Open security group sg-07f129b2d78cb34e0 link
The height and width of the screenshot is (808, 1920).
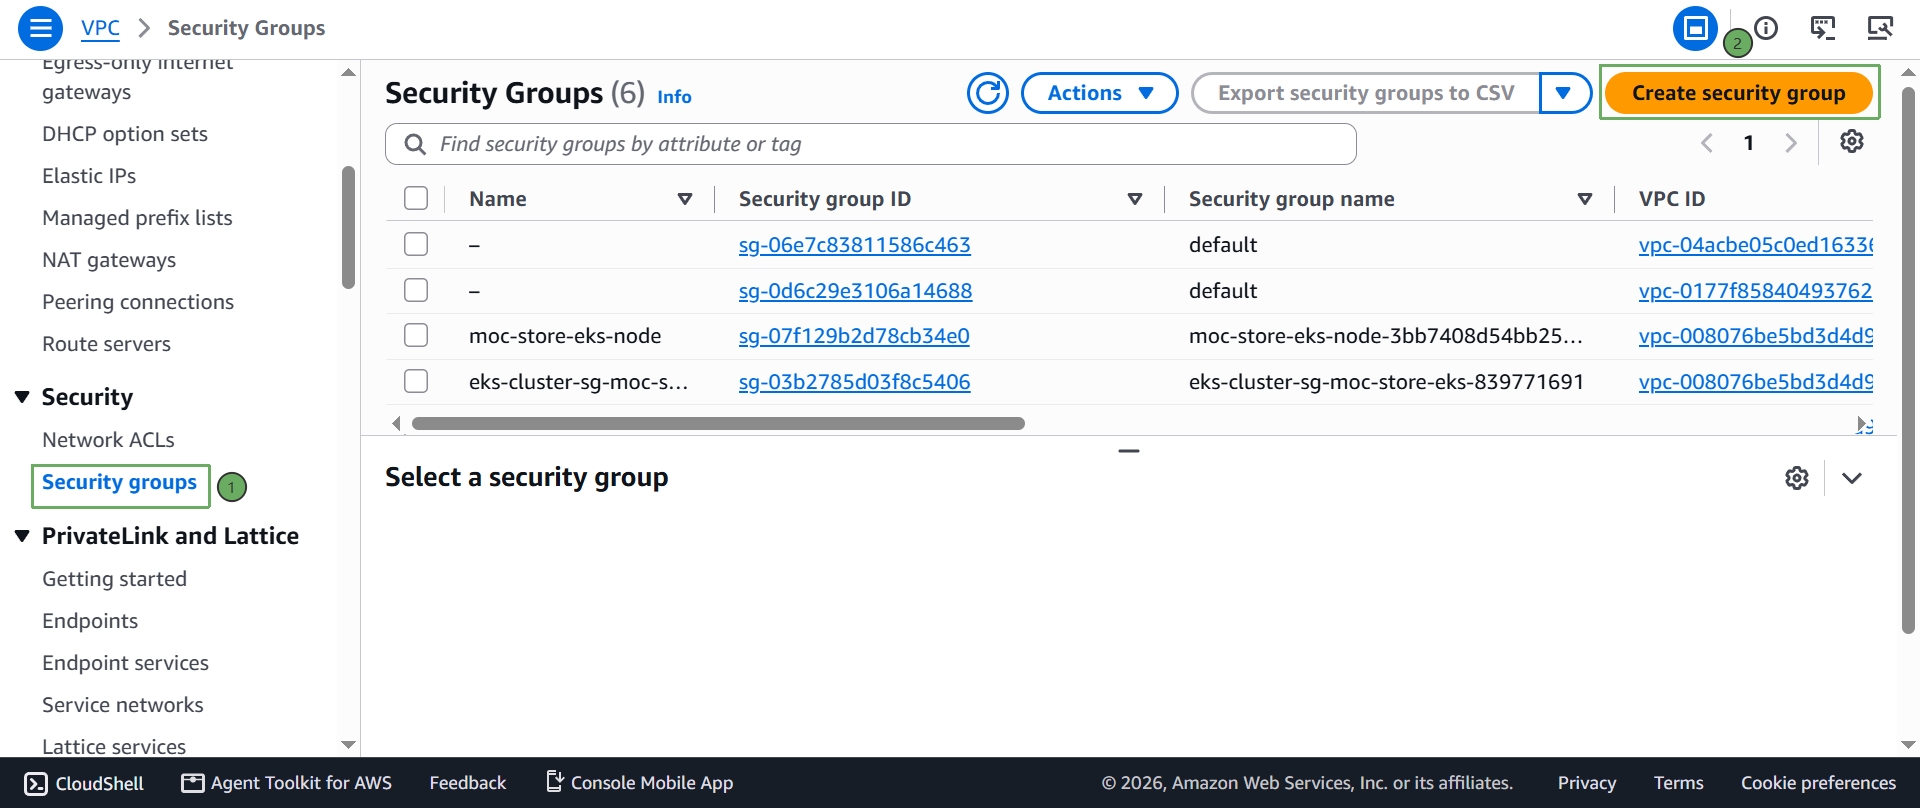854,336
